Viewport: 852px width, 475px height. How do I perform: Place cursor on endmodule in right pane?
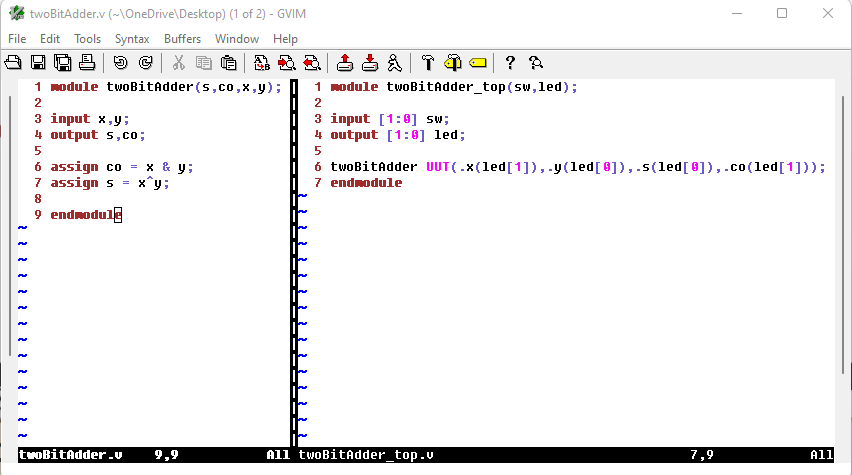tap(365, 183)
